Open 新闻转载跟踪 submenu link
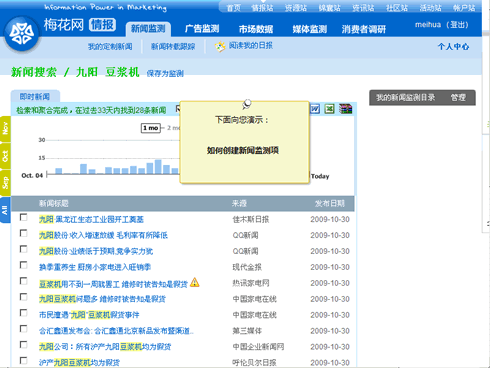490x368 pixels. pos(173,47)
